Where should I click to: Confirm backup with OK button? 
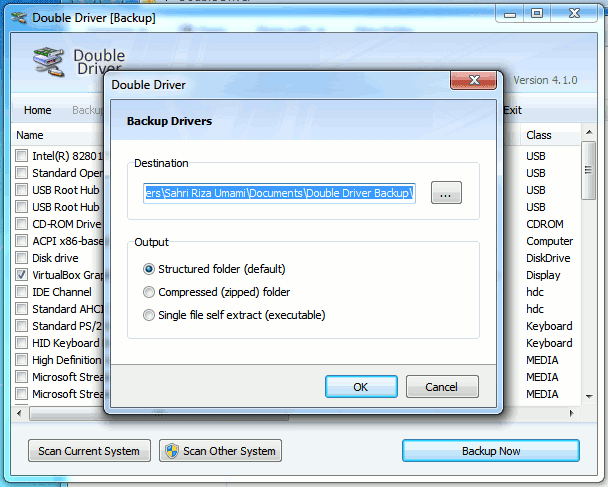point(361,387)
